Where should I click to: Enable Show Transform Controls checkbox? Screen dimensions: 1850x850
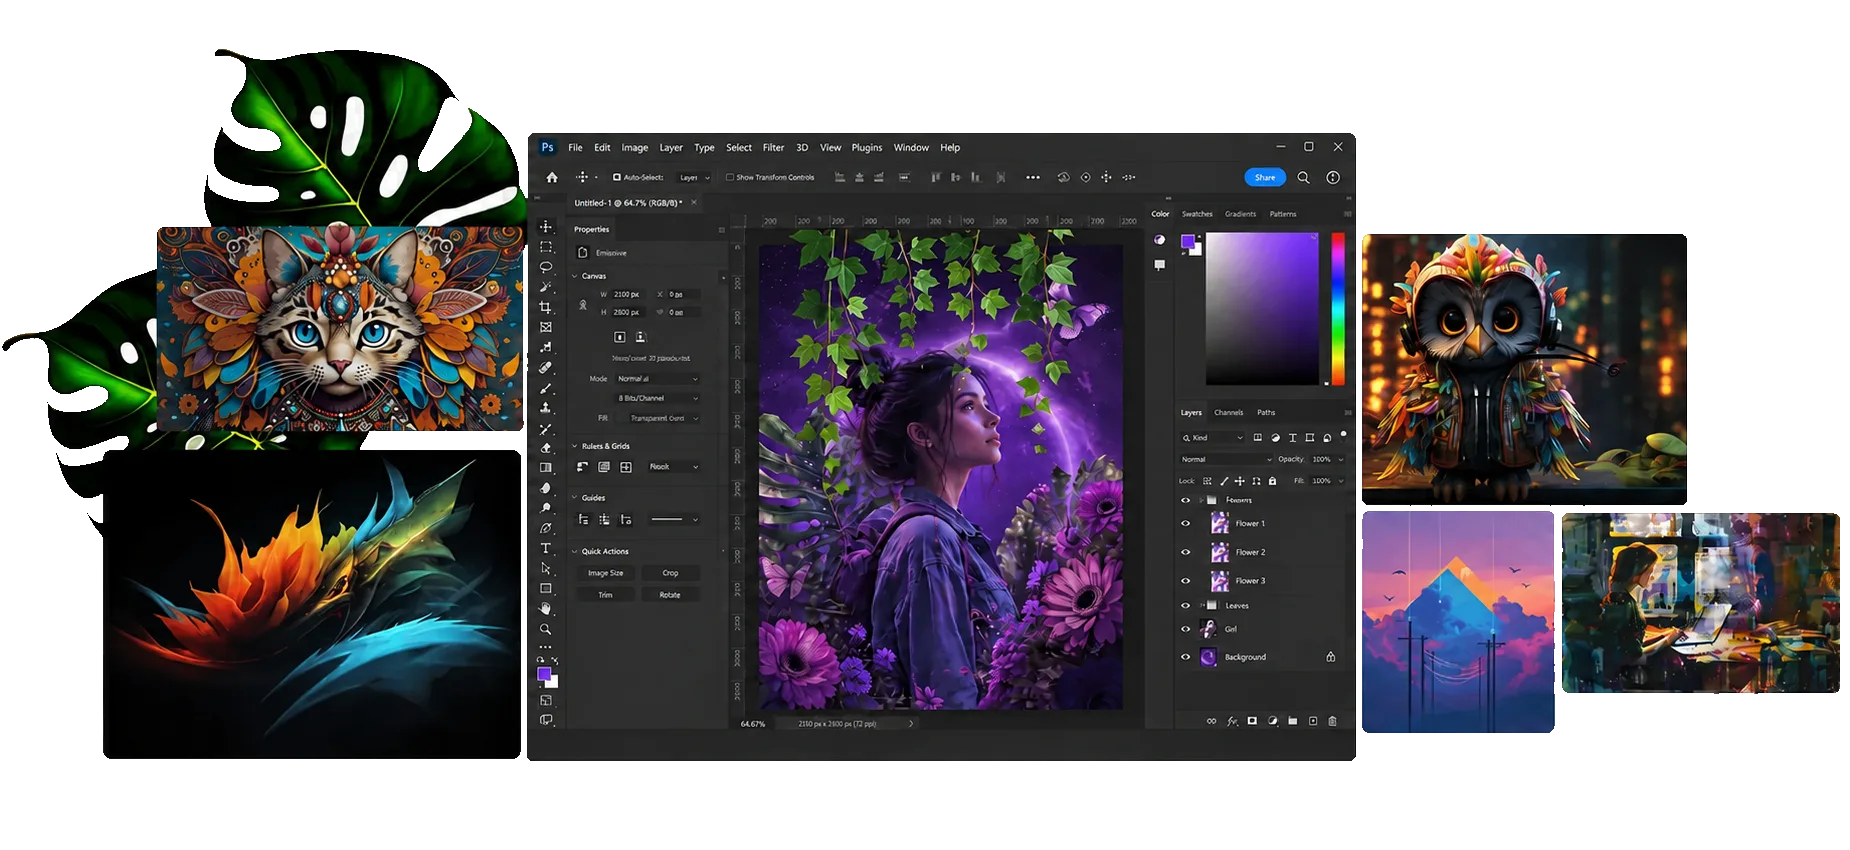(x=730, y=177)
